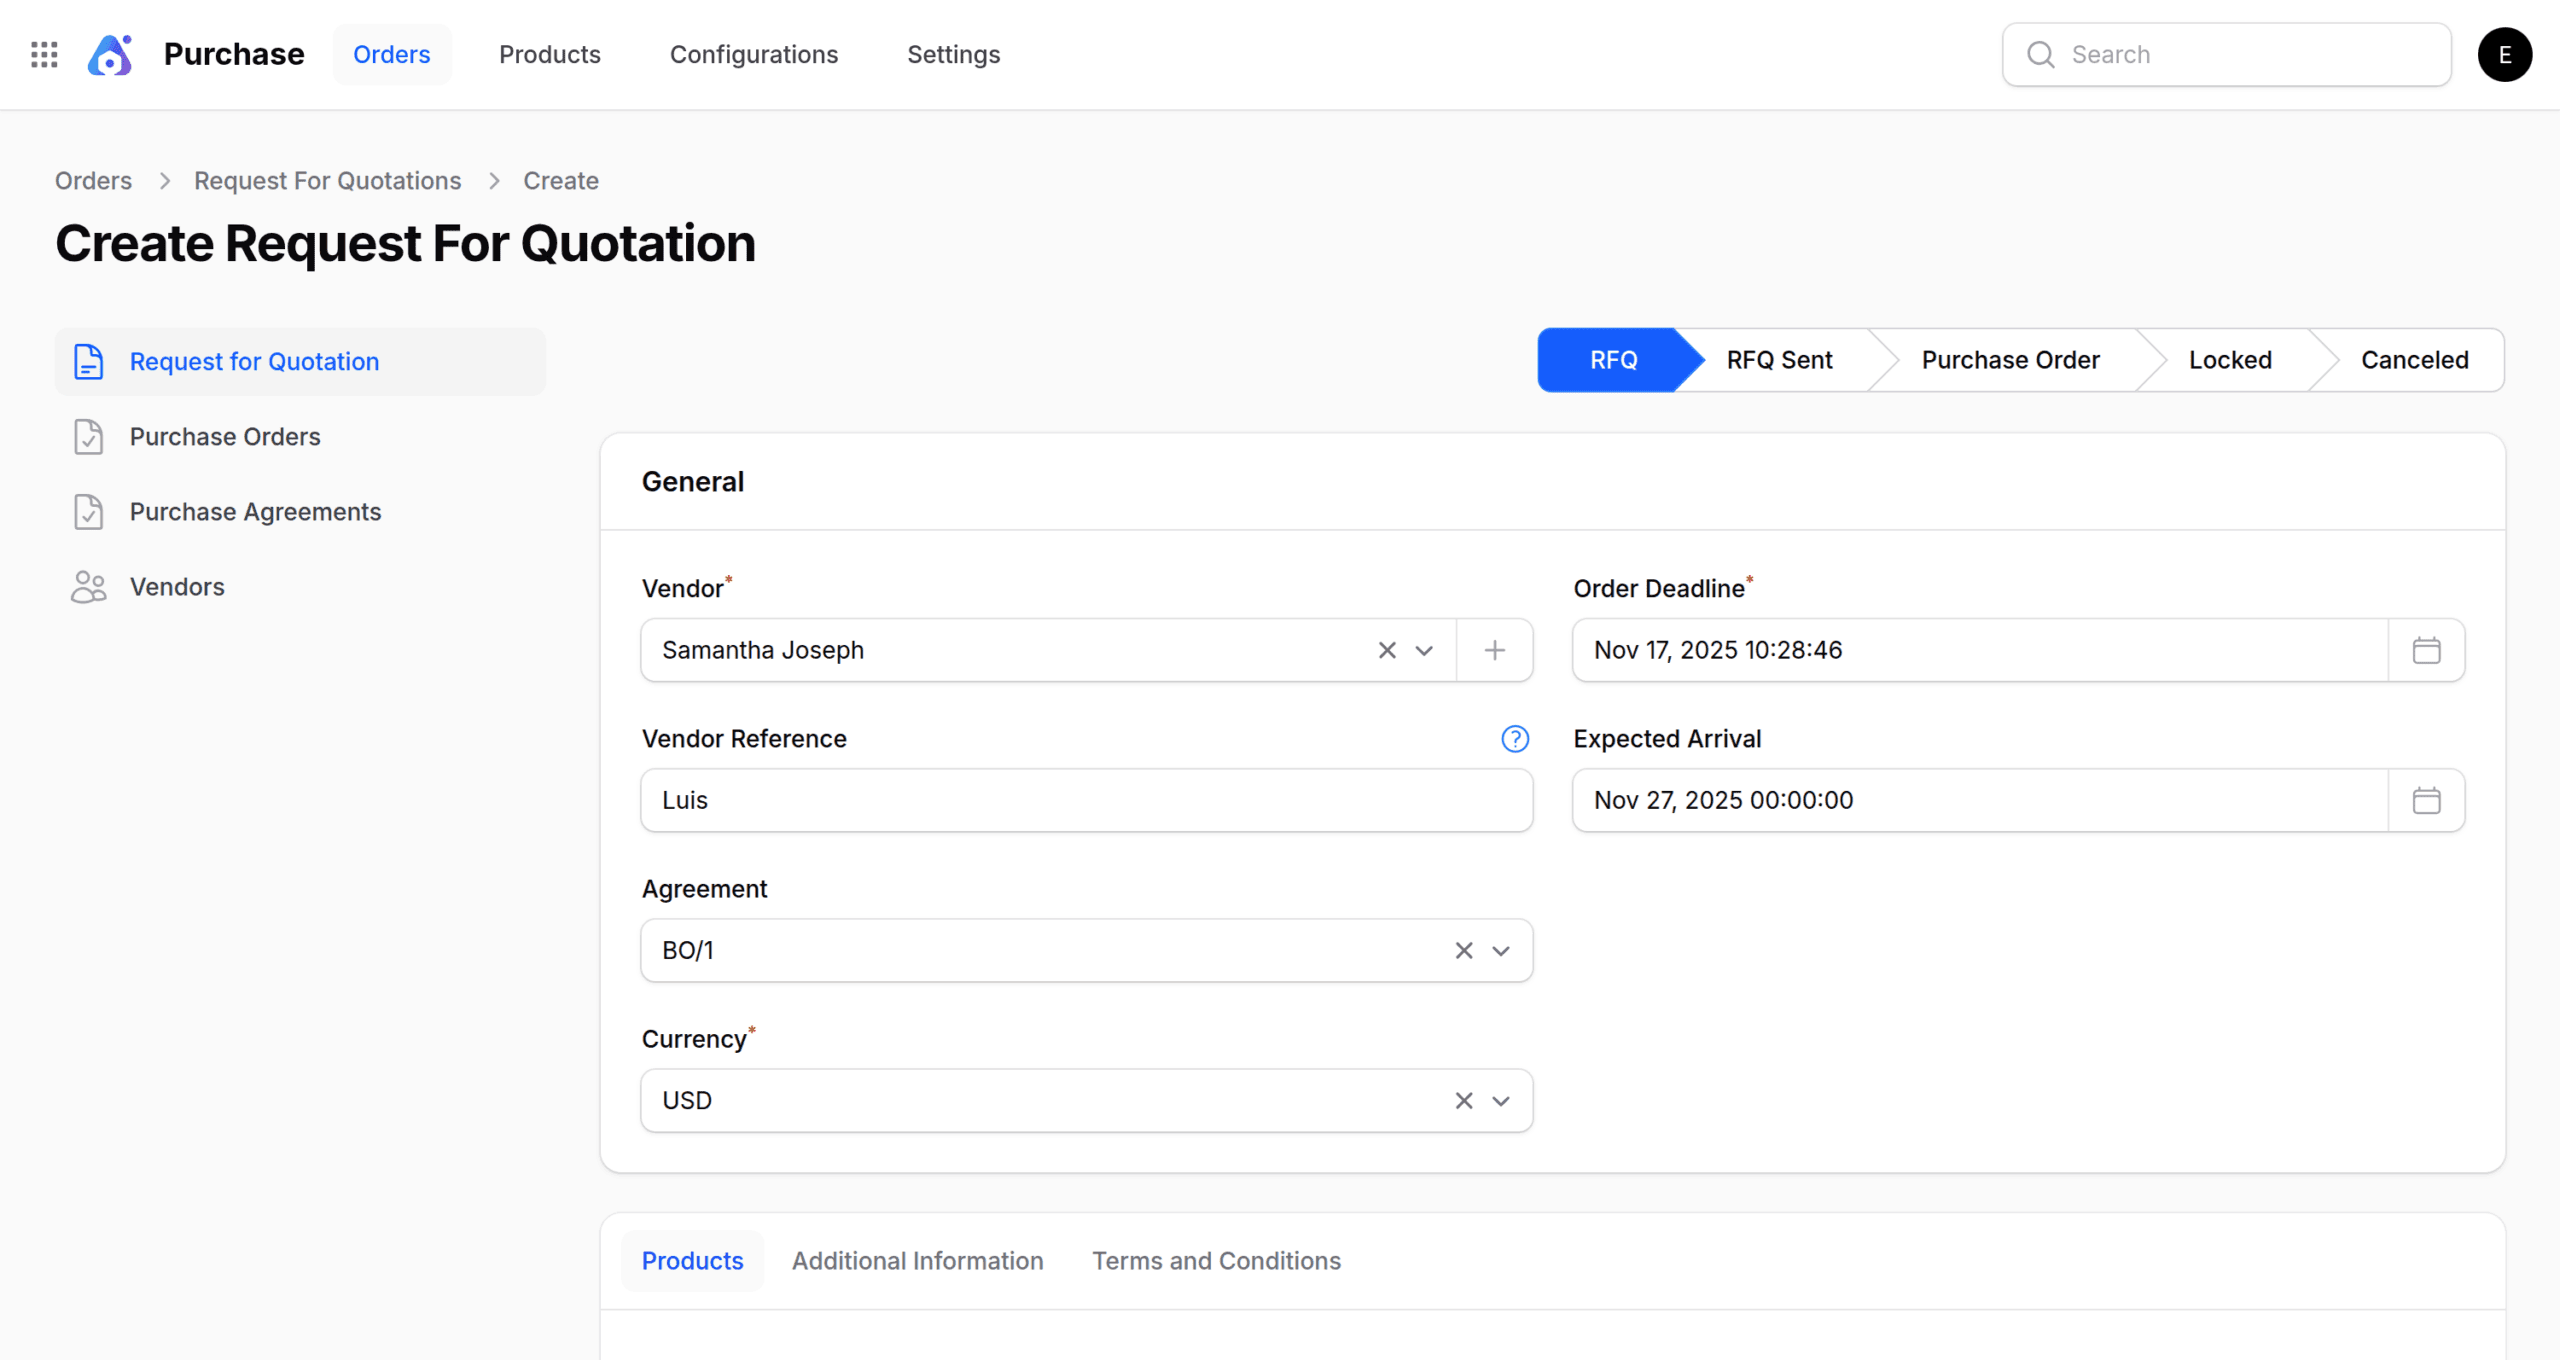
Task: Switch to the Additional Information tab
Action: pos(917,1261)
